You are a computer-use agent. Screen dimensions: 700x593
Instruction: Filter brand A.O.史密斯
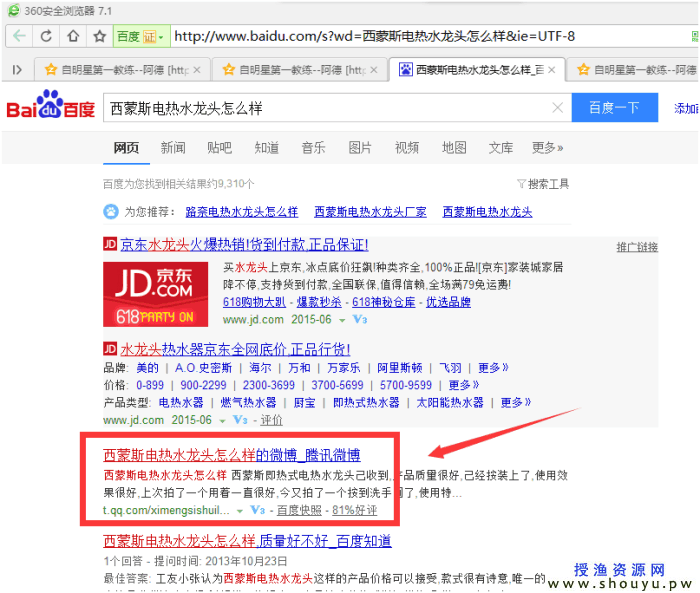click(x=204, y=368)
